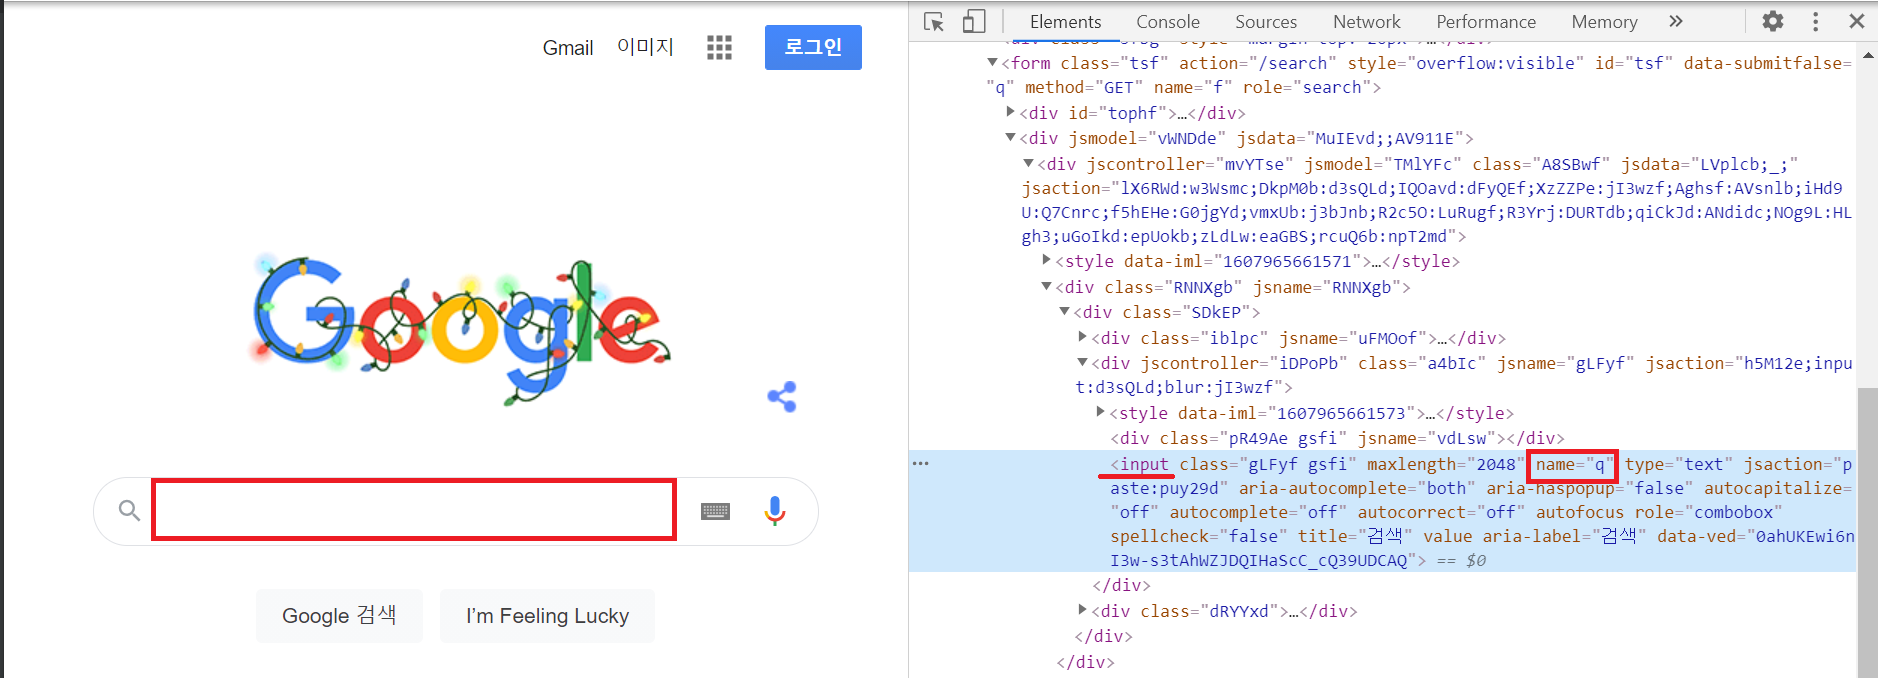This screenshot has height=678, width=1878.
Task: Open DevTools three-dot customize menu
Action: [x=1816, y=21]
